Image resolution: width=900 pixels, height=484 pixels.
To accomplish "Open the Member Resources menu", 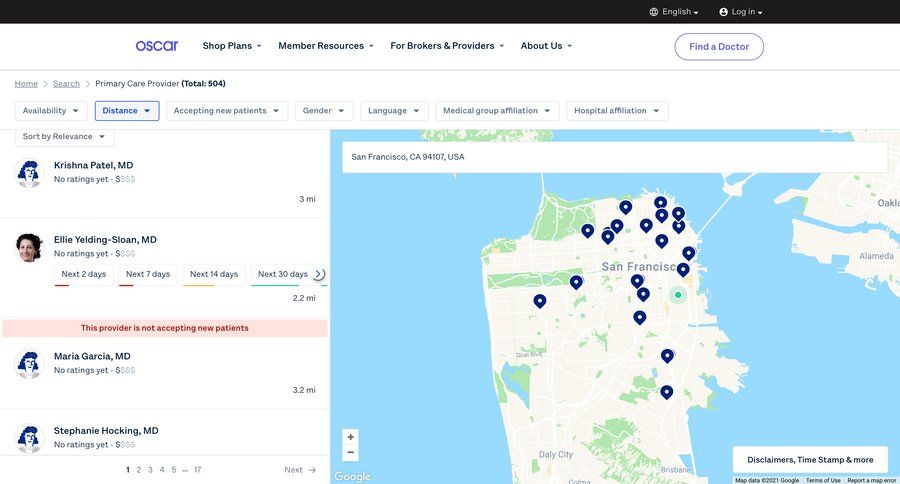I will [x=326, y=46].
